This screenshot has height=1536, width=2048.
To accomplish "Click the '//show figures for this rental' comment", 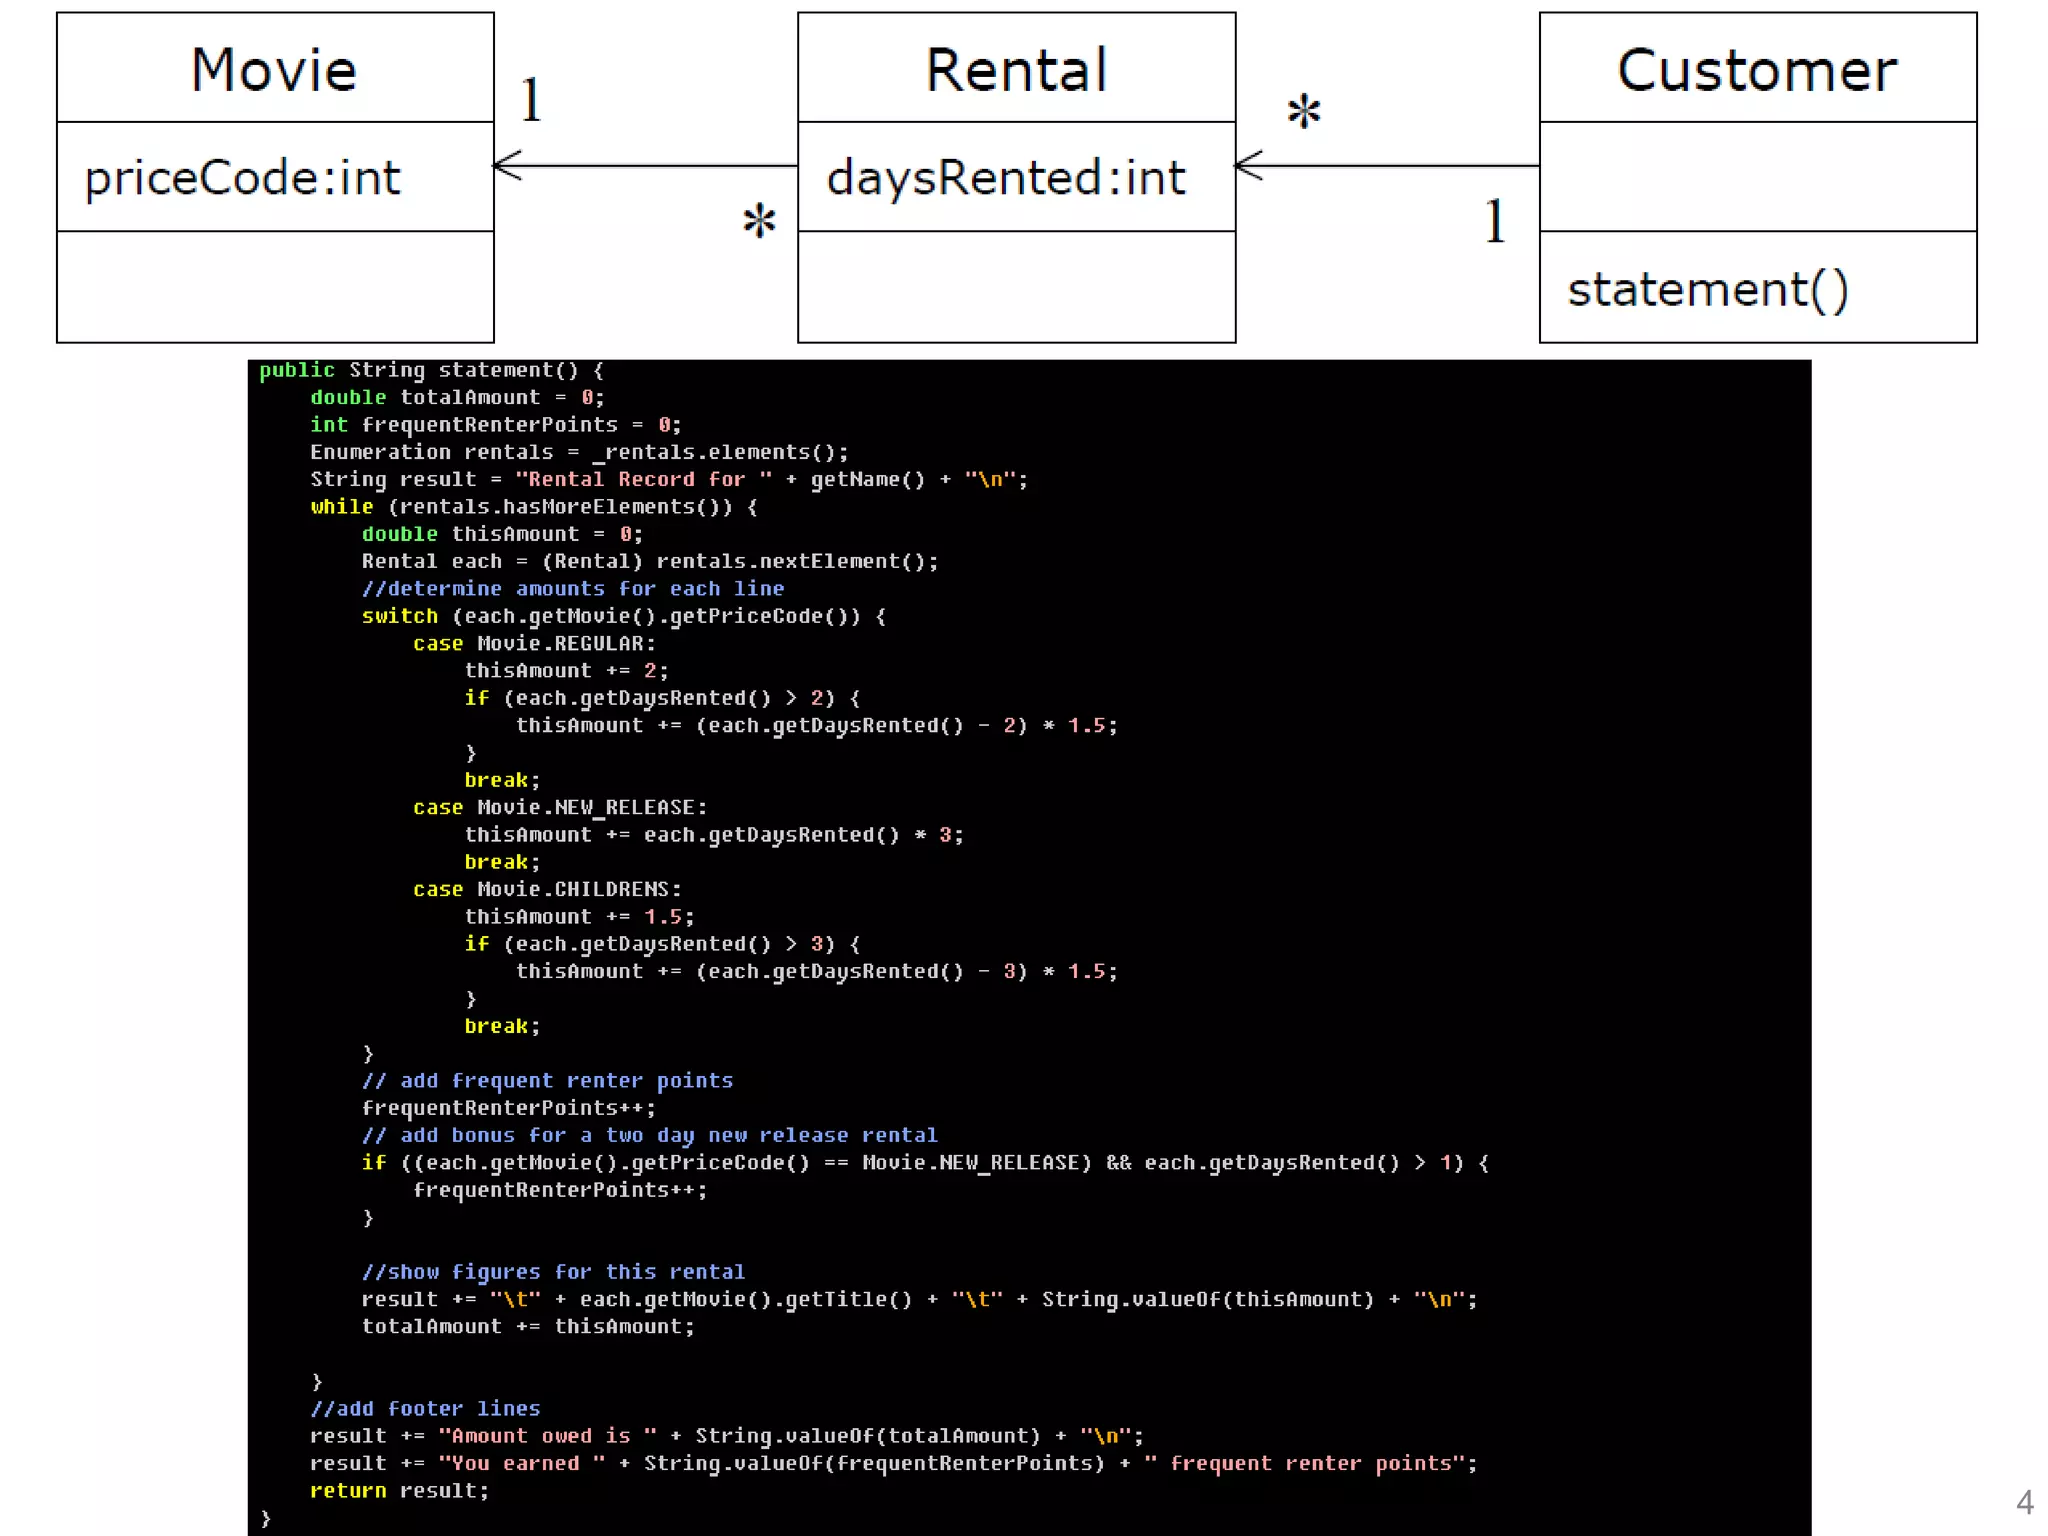I will 553,1271.
